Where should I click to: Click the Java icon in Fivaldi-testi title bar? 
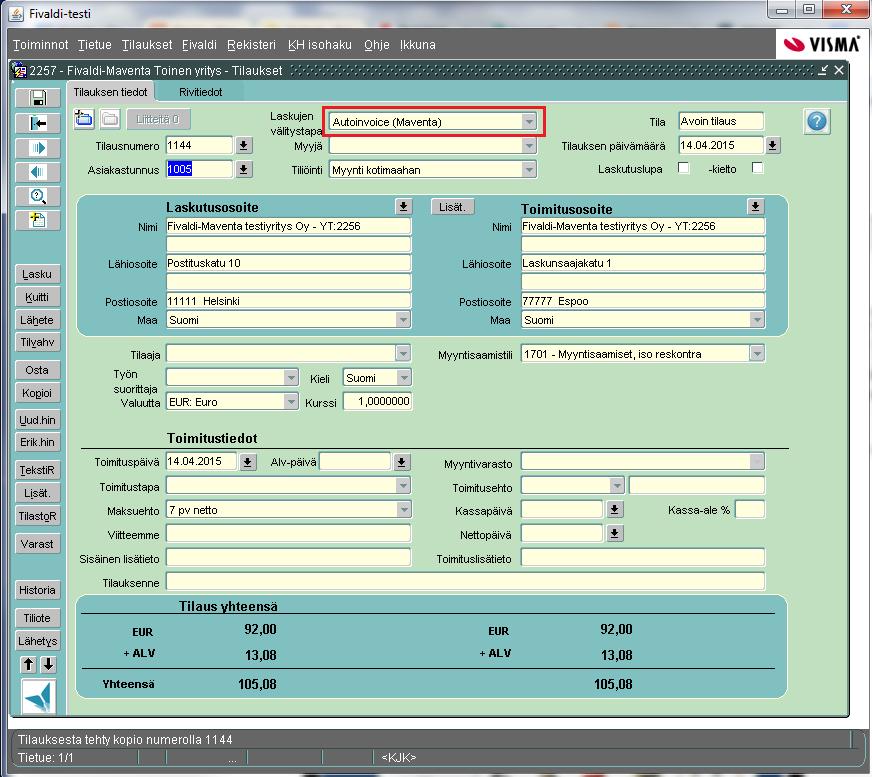tap(17, 13)
